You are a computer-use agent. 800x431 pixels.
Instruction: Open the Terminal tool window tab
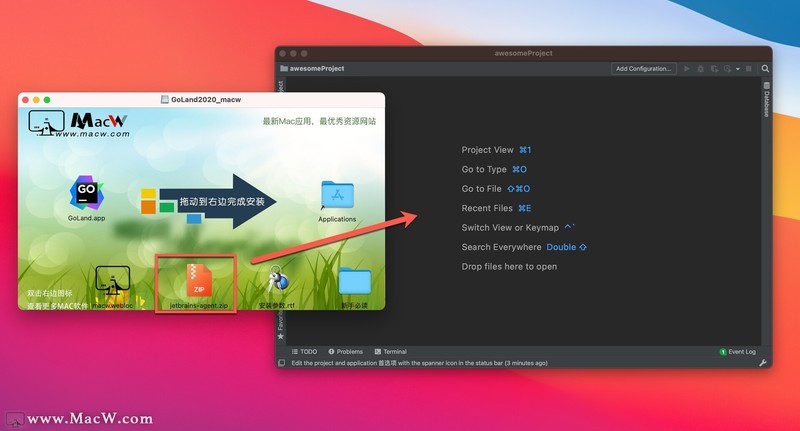(390, 351)
